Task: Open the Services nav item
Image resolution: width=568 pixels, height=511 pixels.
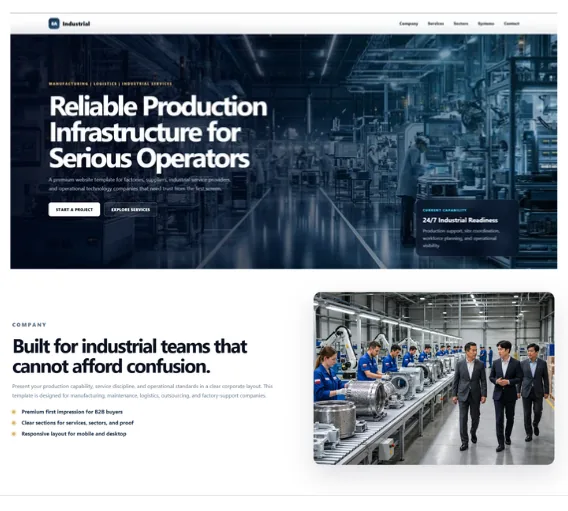Action: (x=436, y=24)
